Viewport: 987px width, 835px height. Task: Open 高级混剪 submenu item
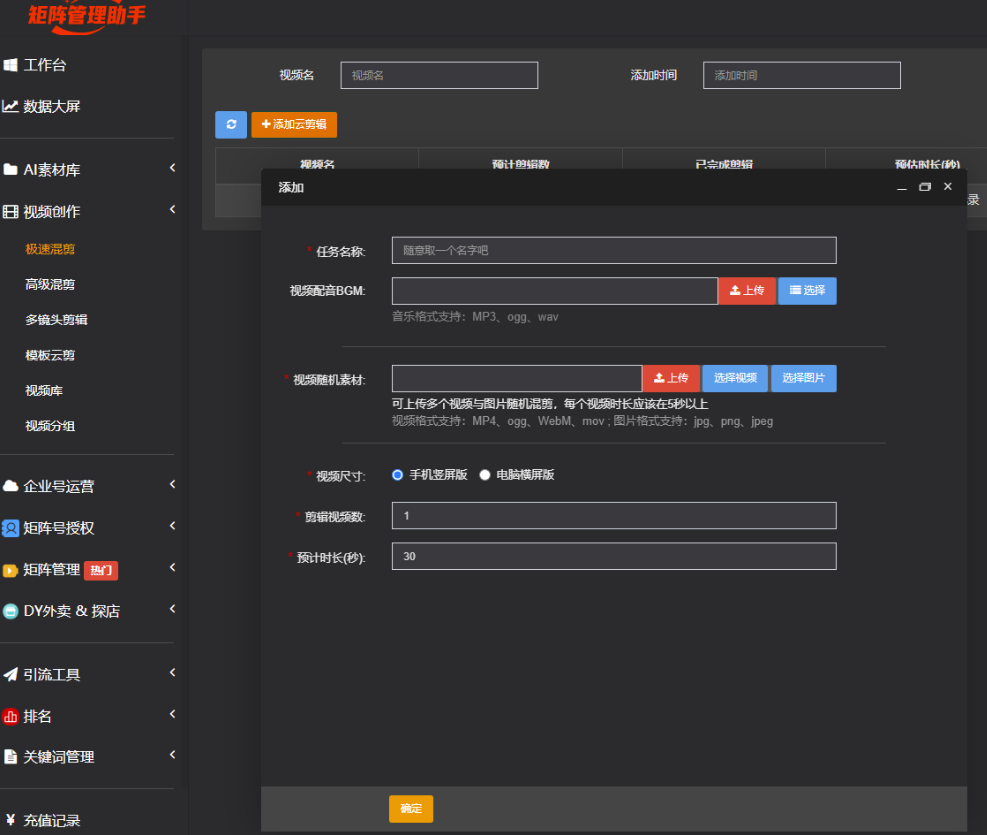point(50,285)
